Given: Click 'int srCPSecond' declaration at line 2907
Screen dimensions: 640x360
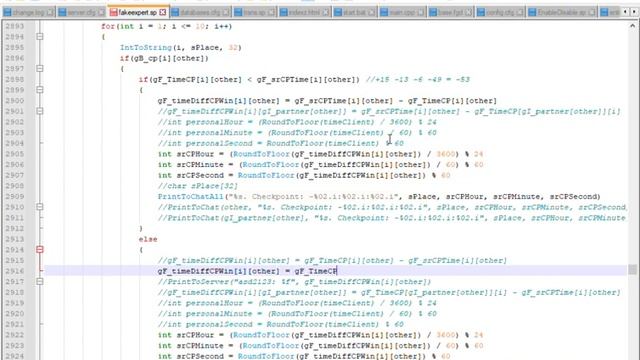Looking at the screenshot, I should coord(304,175).
